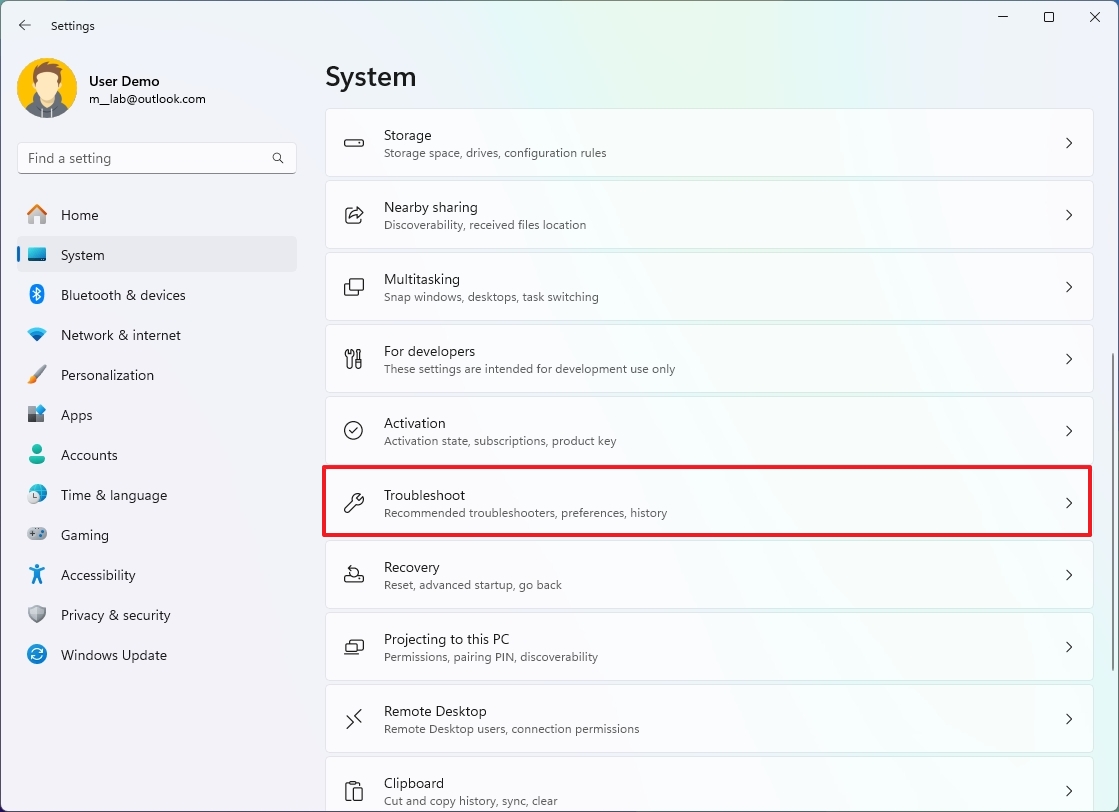Open Privacy & security label

pyautogui.click(x=116, y=615)
